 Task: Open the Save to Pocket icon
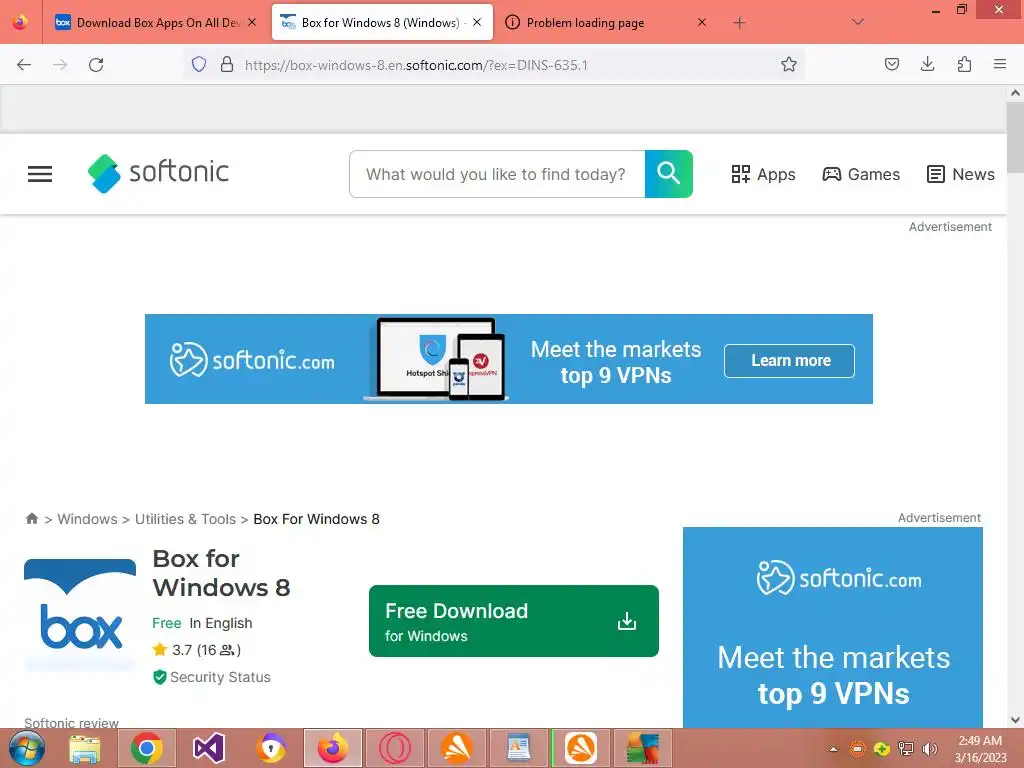pos(892,65)
